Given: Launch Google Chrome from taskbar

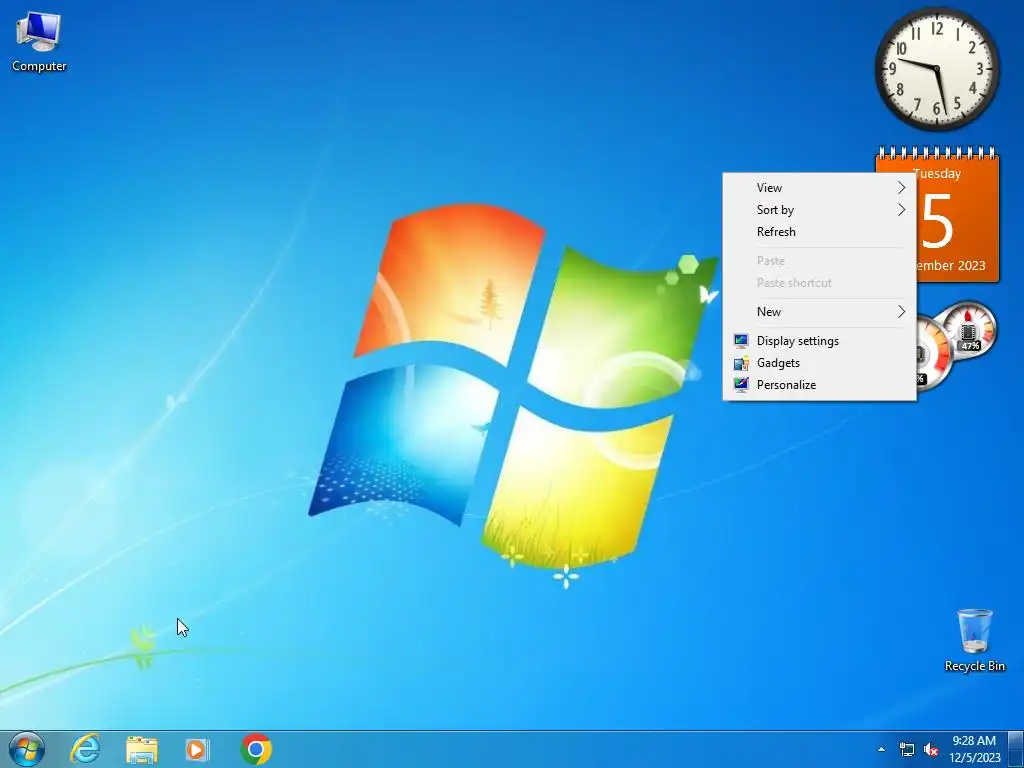Looking at the screenshot, I should (x=256, y=749).
